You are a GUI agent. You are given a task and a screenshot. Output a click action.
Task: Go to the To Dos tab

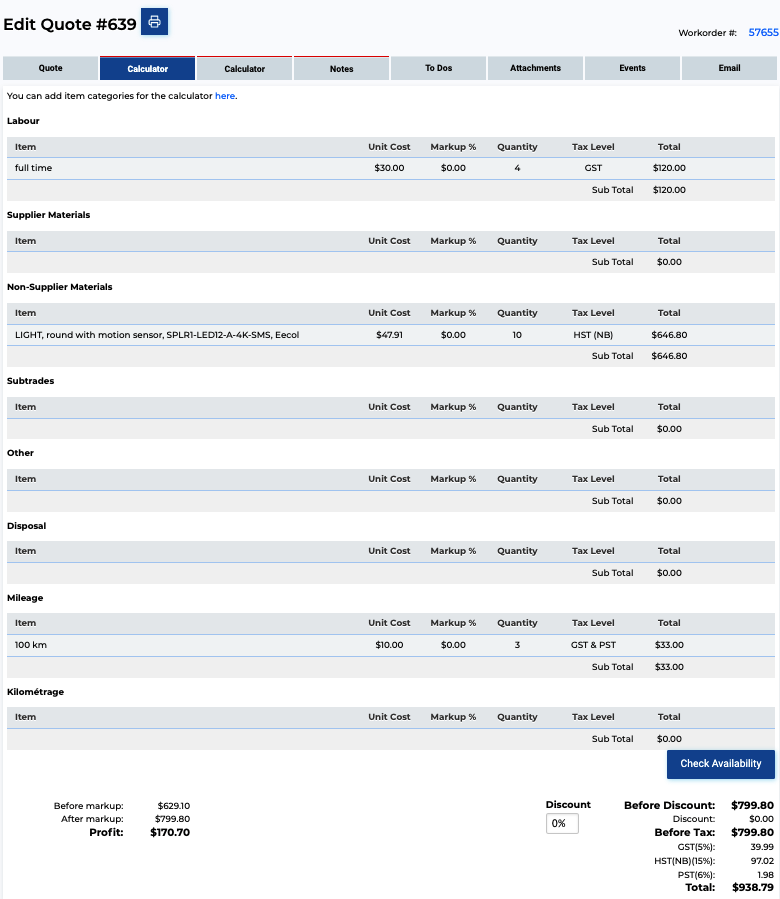[438, 68]
